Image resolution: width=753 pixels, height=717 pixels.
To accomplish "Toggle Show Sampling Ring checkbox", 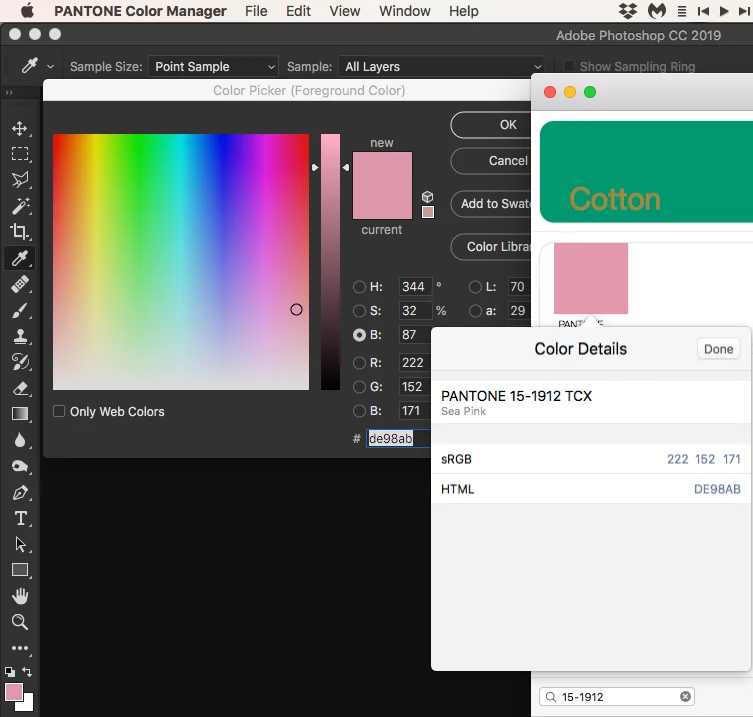I will 569,66.
